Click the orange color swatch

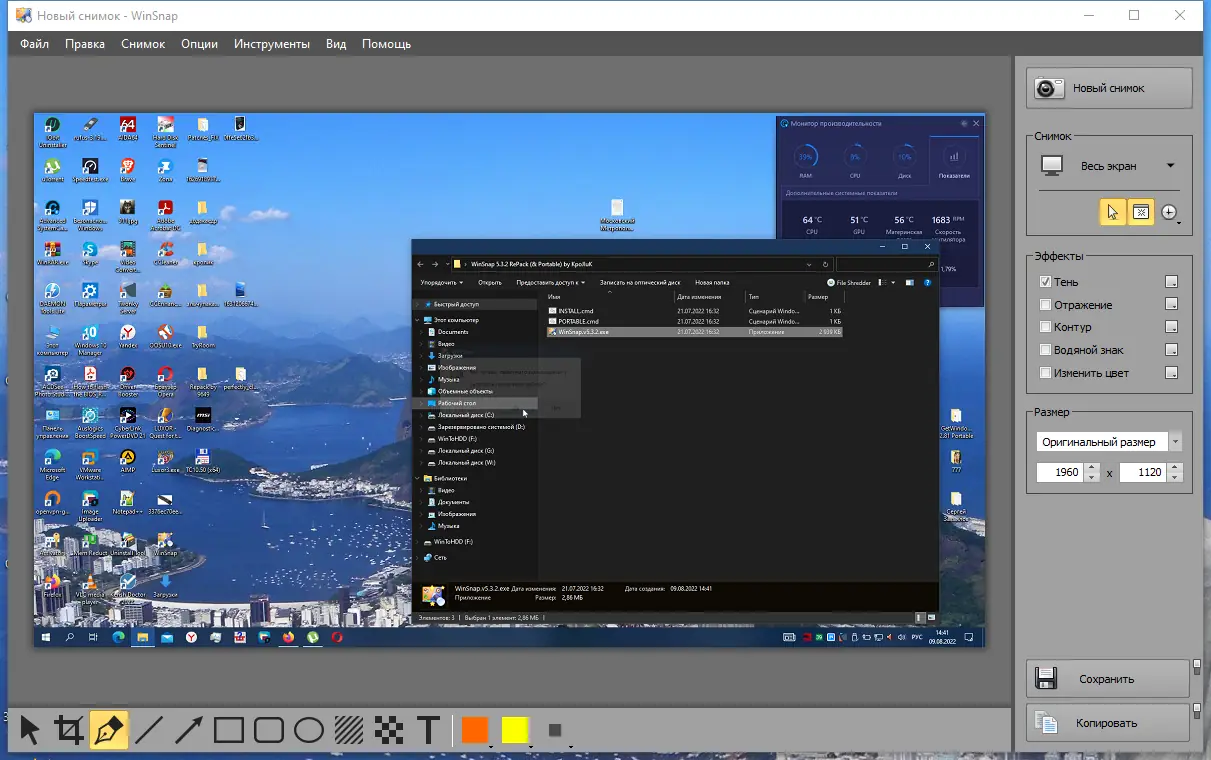pos(475,730)
